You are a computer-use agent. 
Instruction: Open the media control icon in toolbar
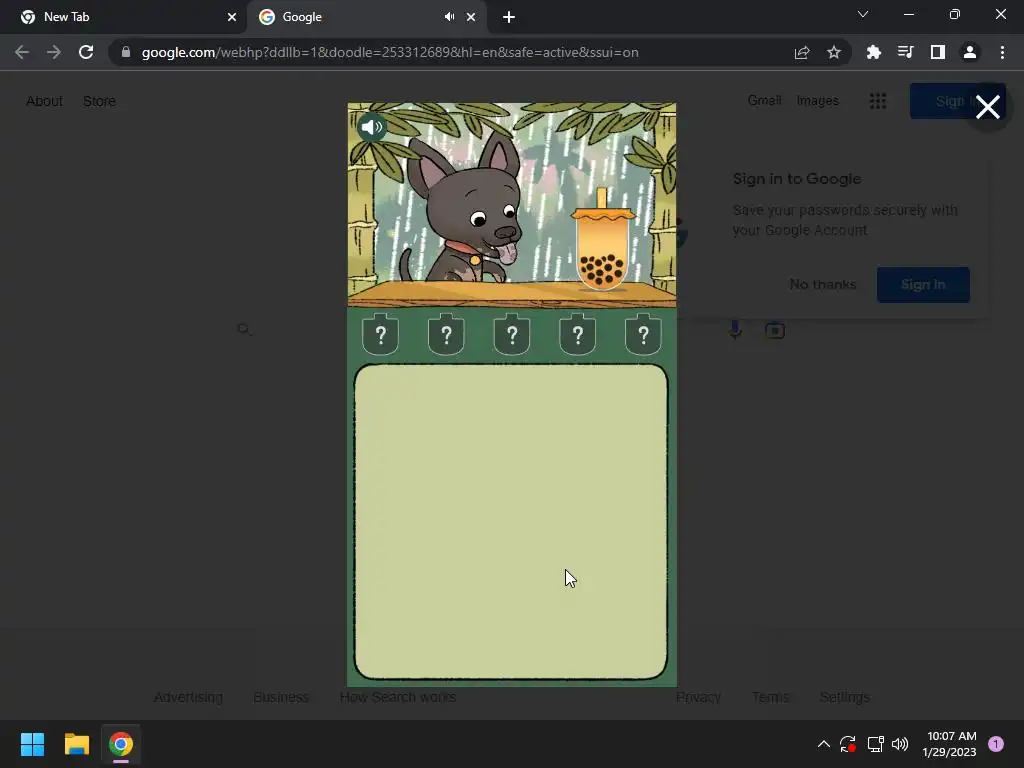(905, 52)
